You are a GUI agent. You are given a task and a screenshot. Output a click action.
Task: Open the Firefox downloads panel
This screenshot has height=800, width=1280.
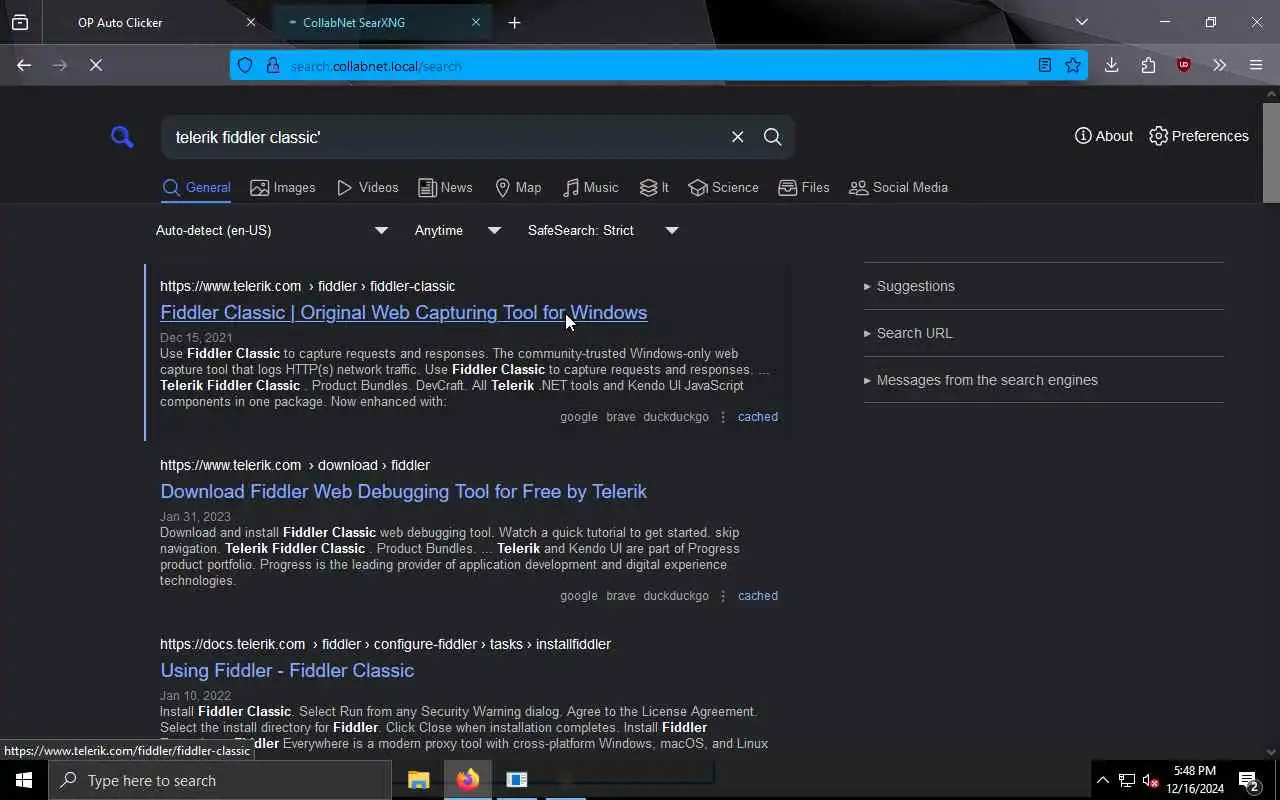coord(1111,65)
